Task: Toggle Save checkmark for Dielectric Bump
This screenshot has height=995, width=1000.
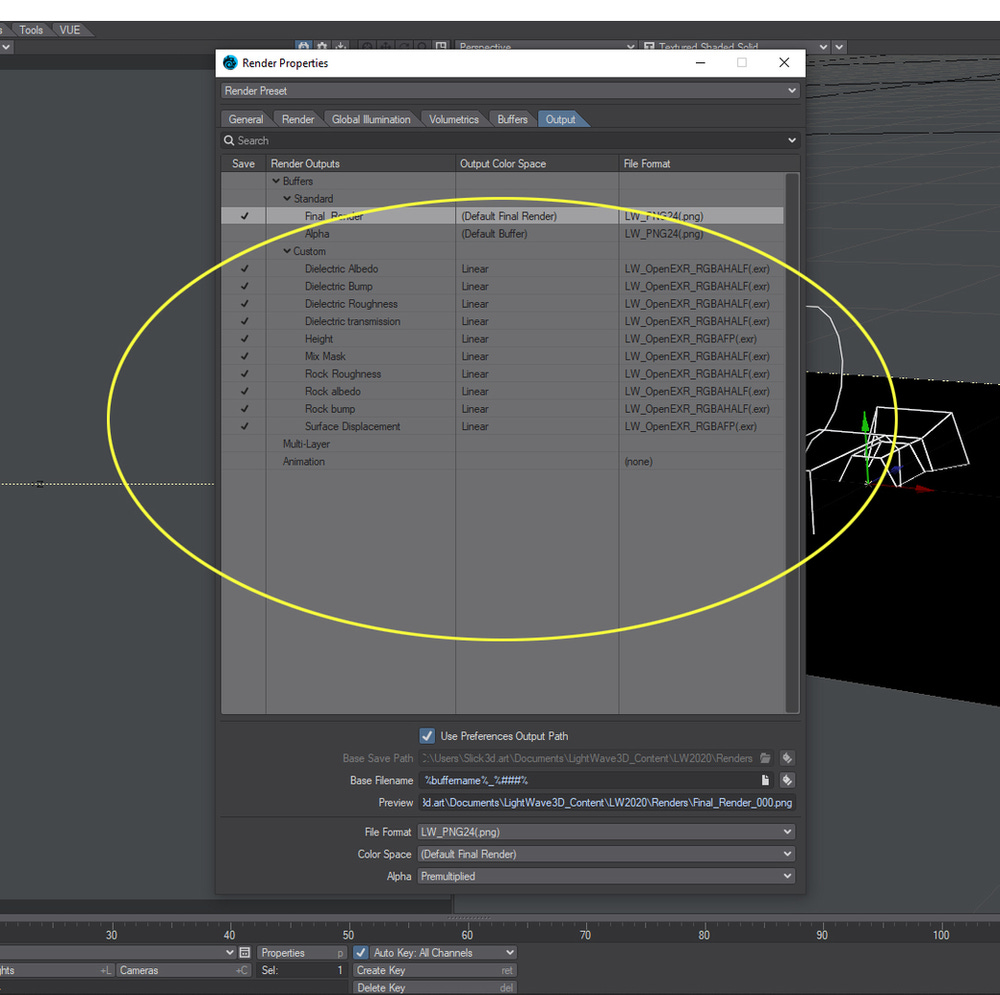Action: click(x=244, y=286)
